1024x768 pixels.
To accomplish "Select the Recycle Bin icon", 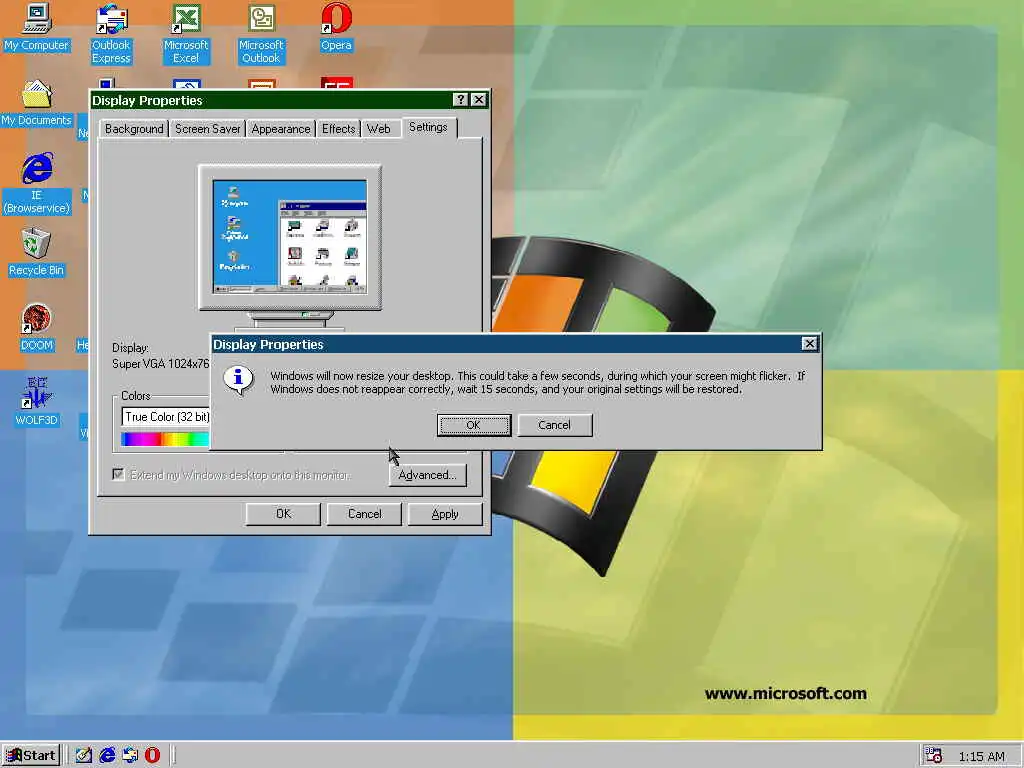I will (x=36, y=253).
